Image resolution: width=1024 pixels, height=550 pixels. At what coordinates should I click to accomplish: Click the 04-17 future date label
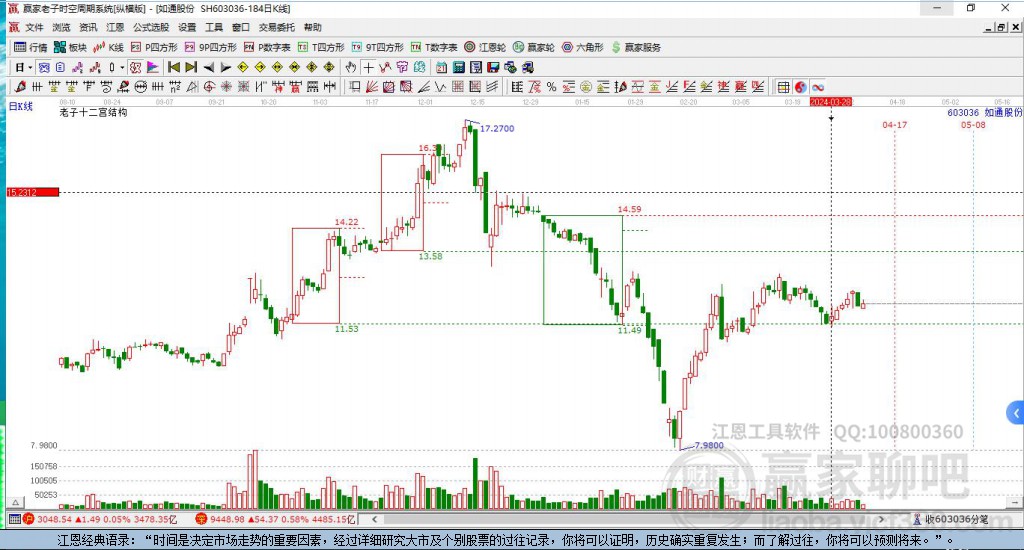[x=895, y=125]
